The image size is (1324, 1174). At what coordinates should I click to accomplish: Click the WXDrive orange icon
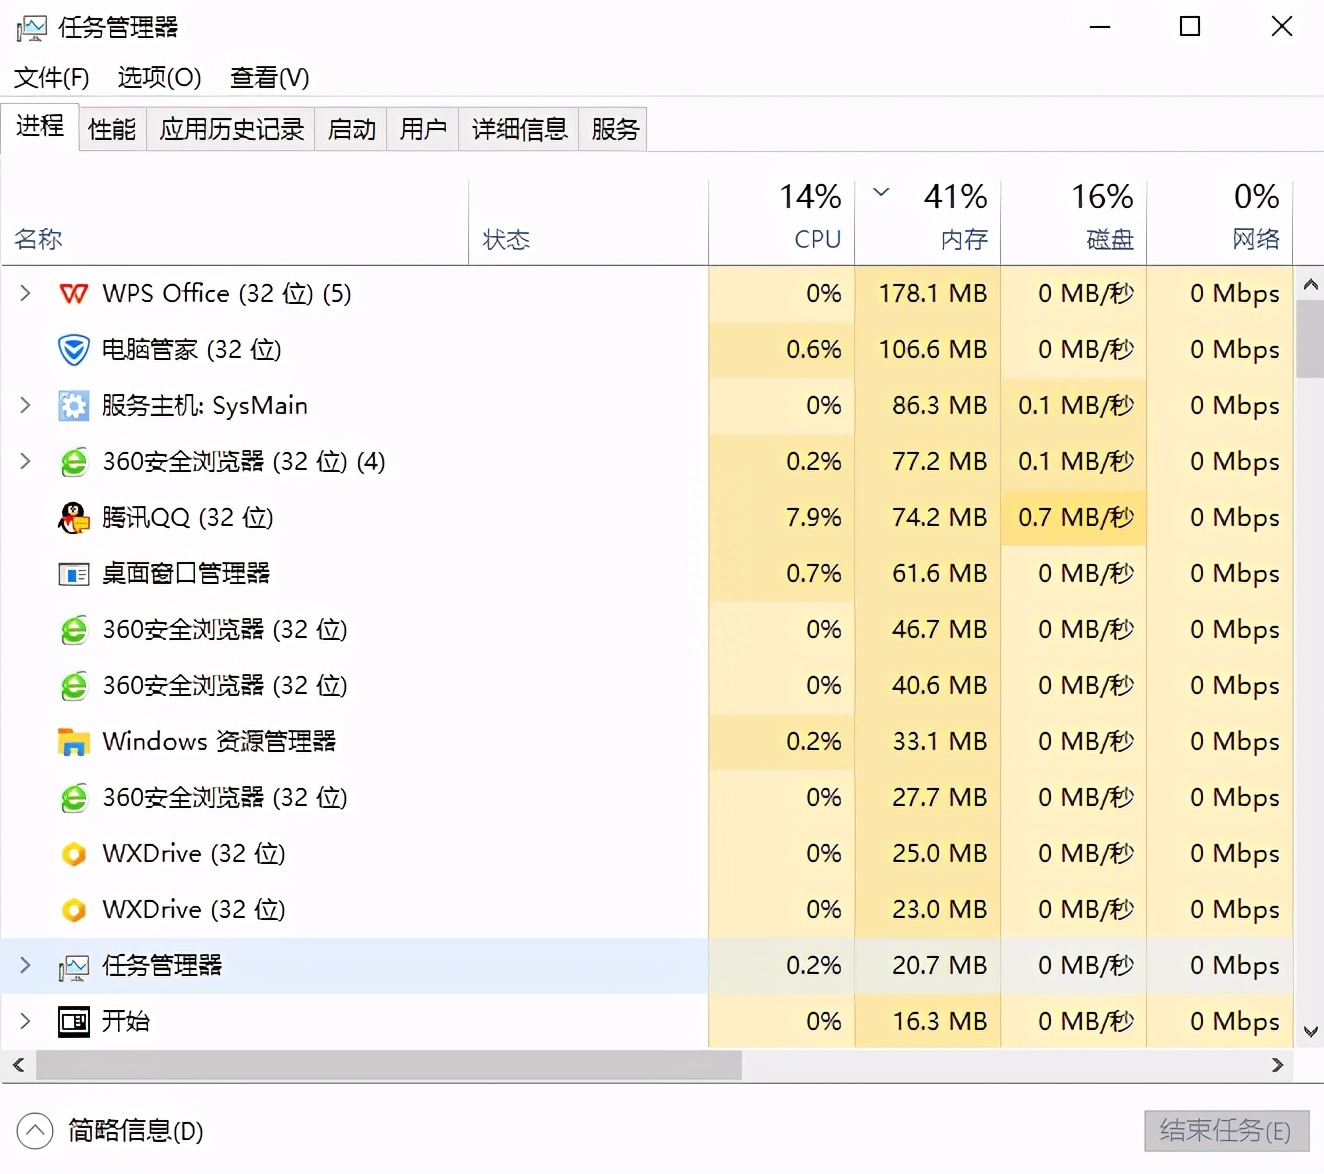tap(74, 853)
